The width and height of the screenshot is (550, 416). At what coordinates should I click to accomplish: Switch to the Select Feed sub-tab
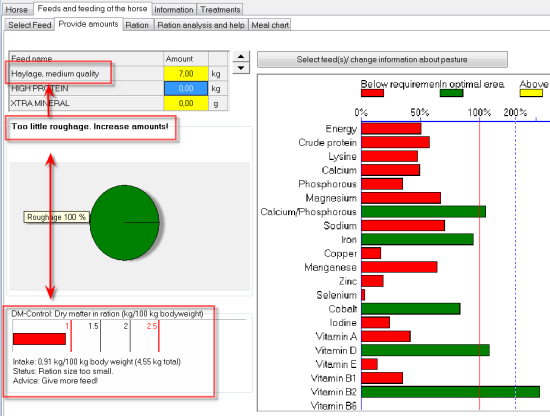point(30,25)
